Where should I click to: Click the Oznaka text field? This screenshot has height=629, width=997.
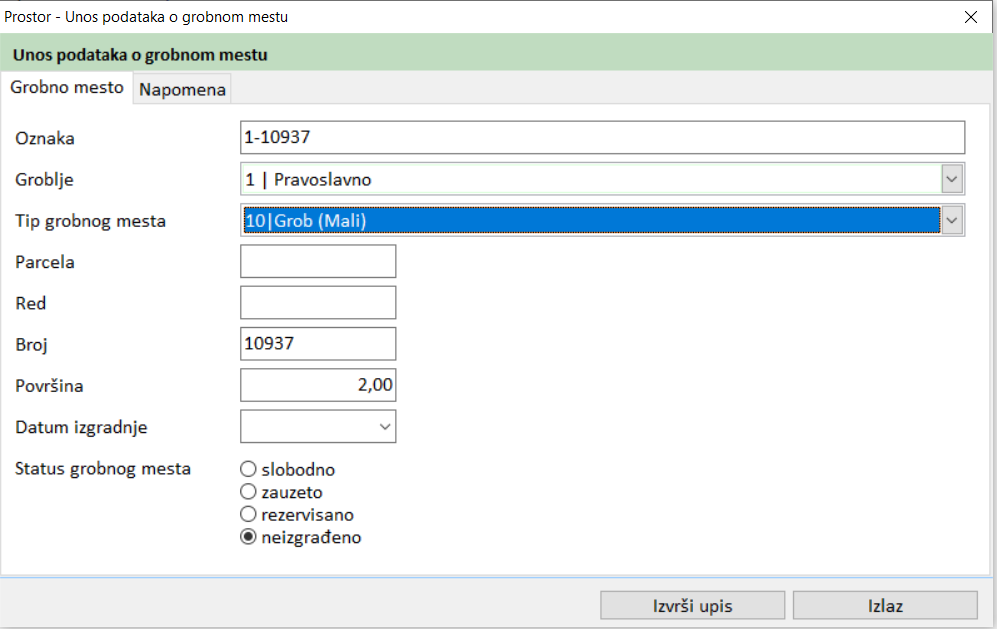pos(602,138)
